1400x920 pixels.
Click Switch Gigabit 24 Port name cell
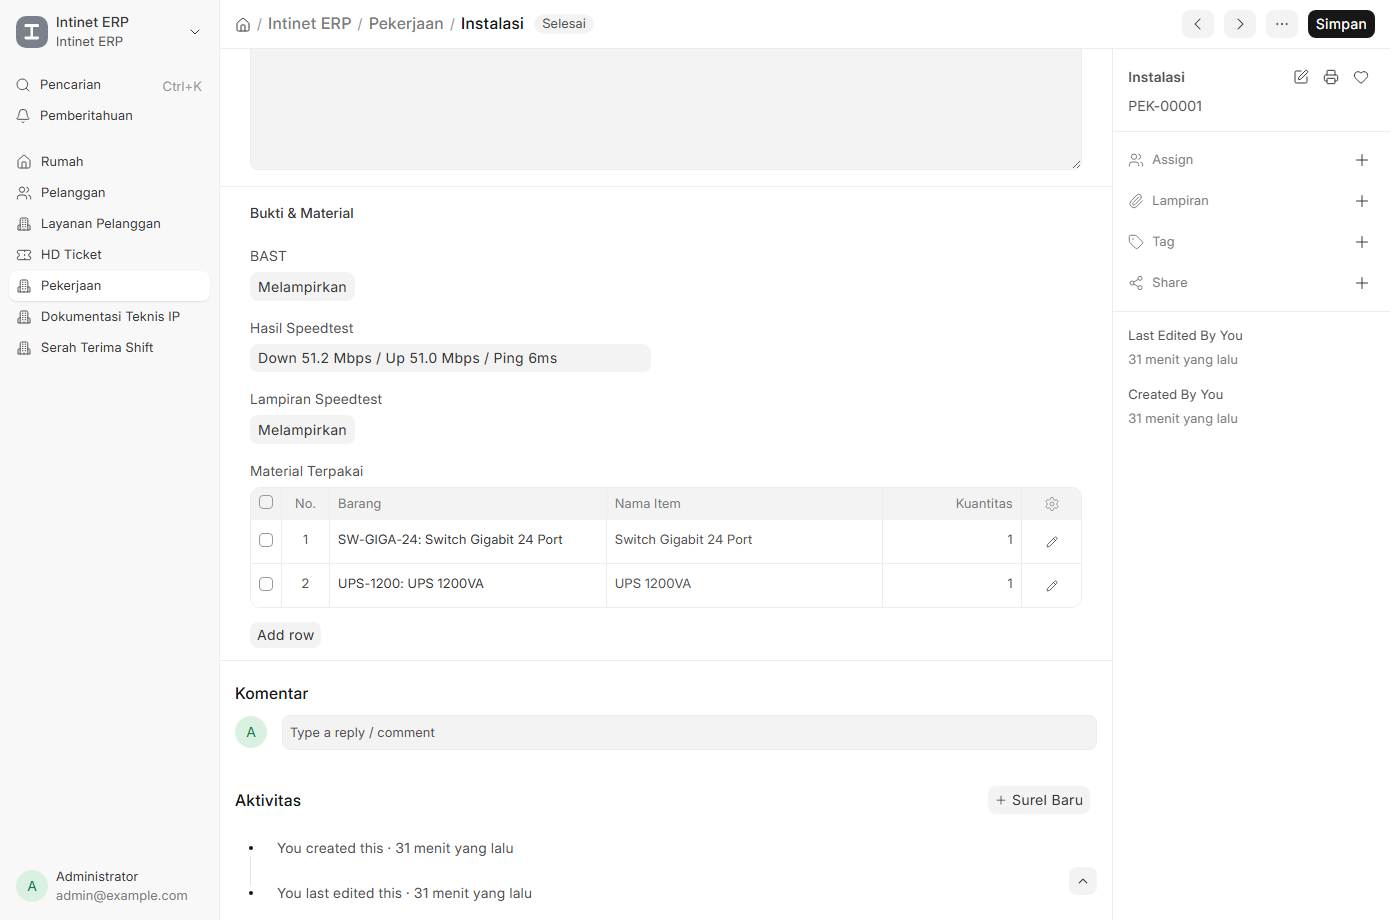(744, 541)
